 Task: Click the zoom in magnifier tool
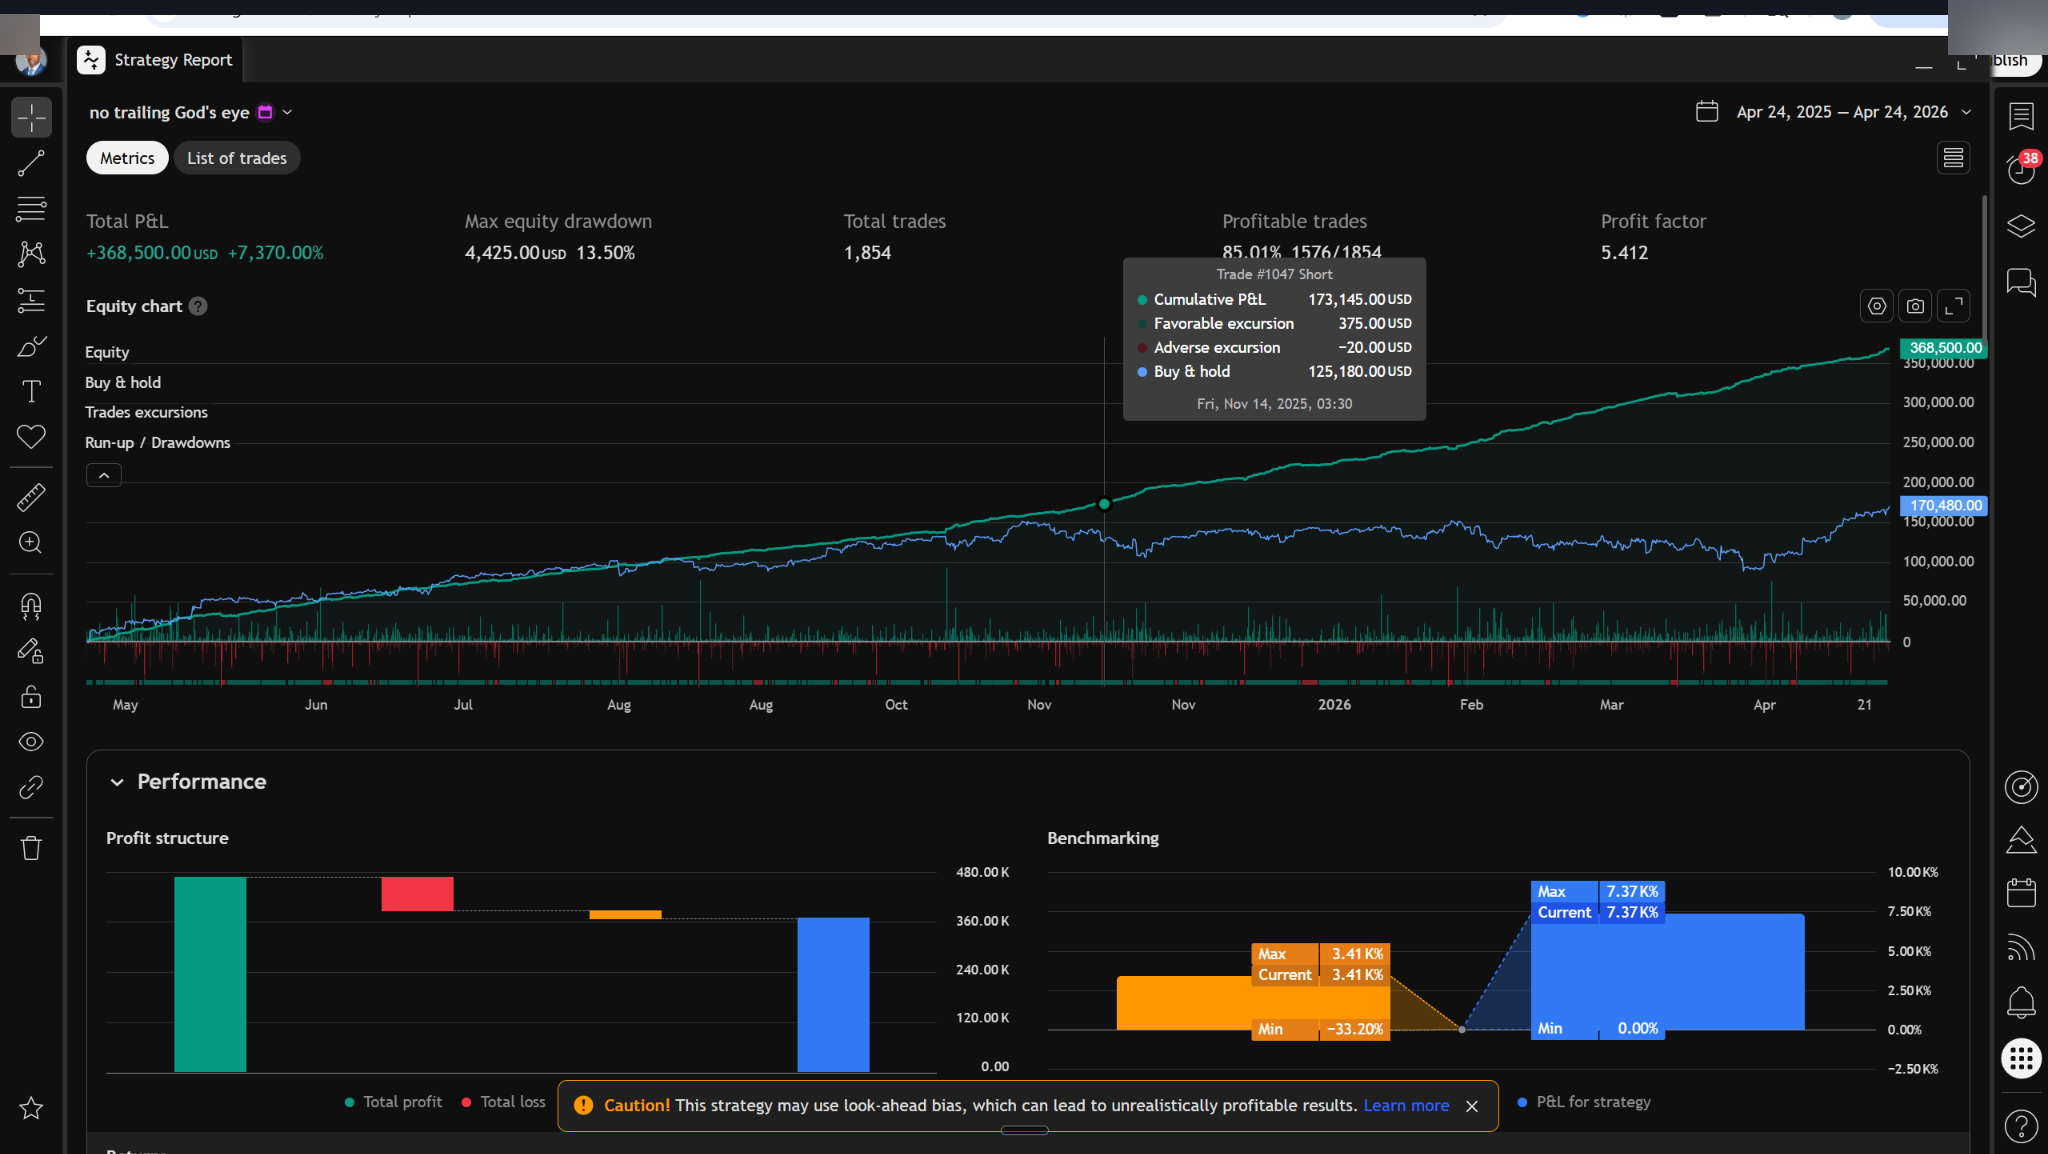click(x=31, y=542)
